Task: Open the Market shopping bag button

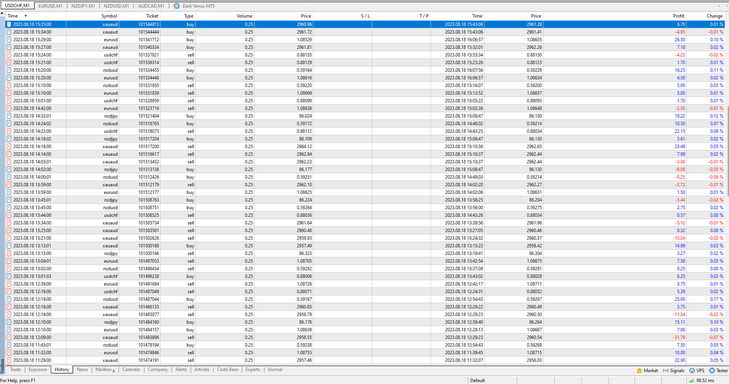Action: tap(647, 371)
